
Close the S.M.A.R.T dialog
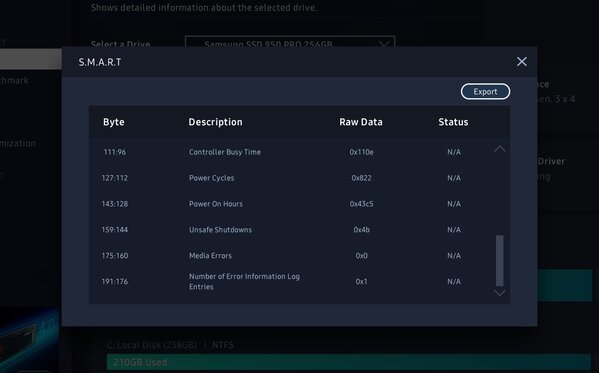(521, 62)
